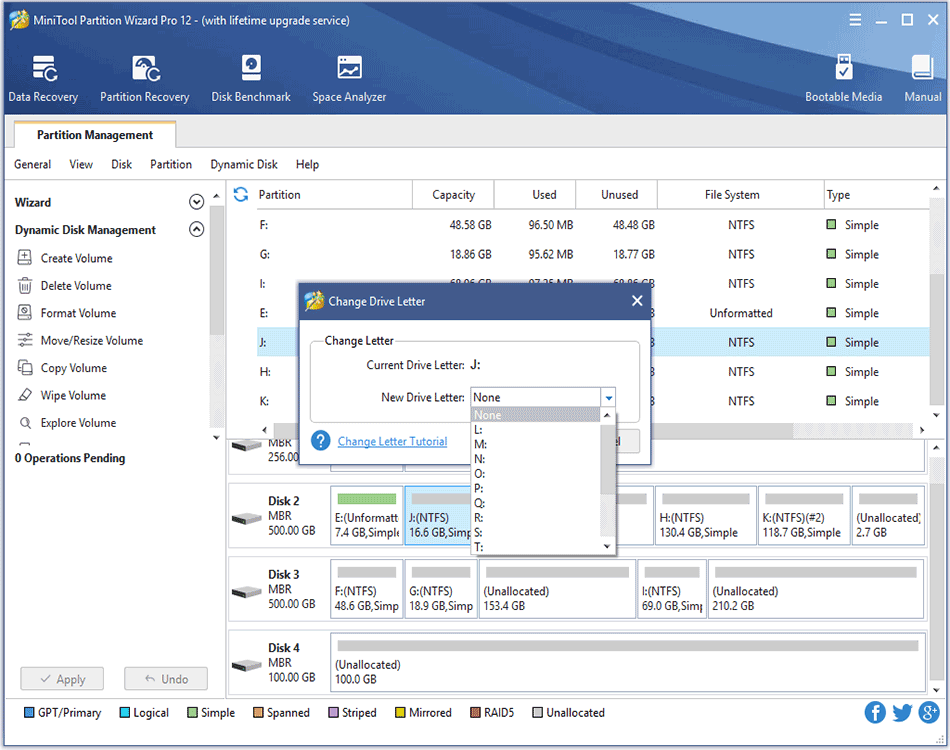Screen dimensions: 950x750
Task: Choose drive letter R:
Action: click(536, 517)
